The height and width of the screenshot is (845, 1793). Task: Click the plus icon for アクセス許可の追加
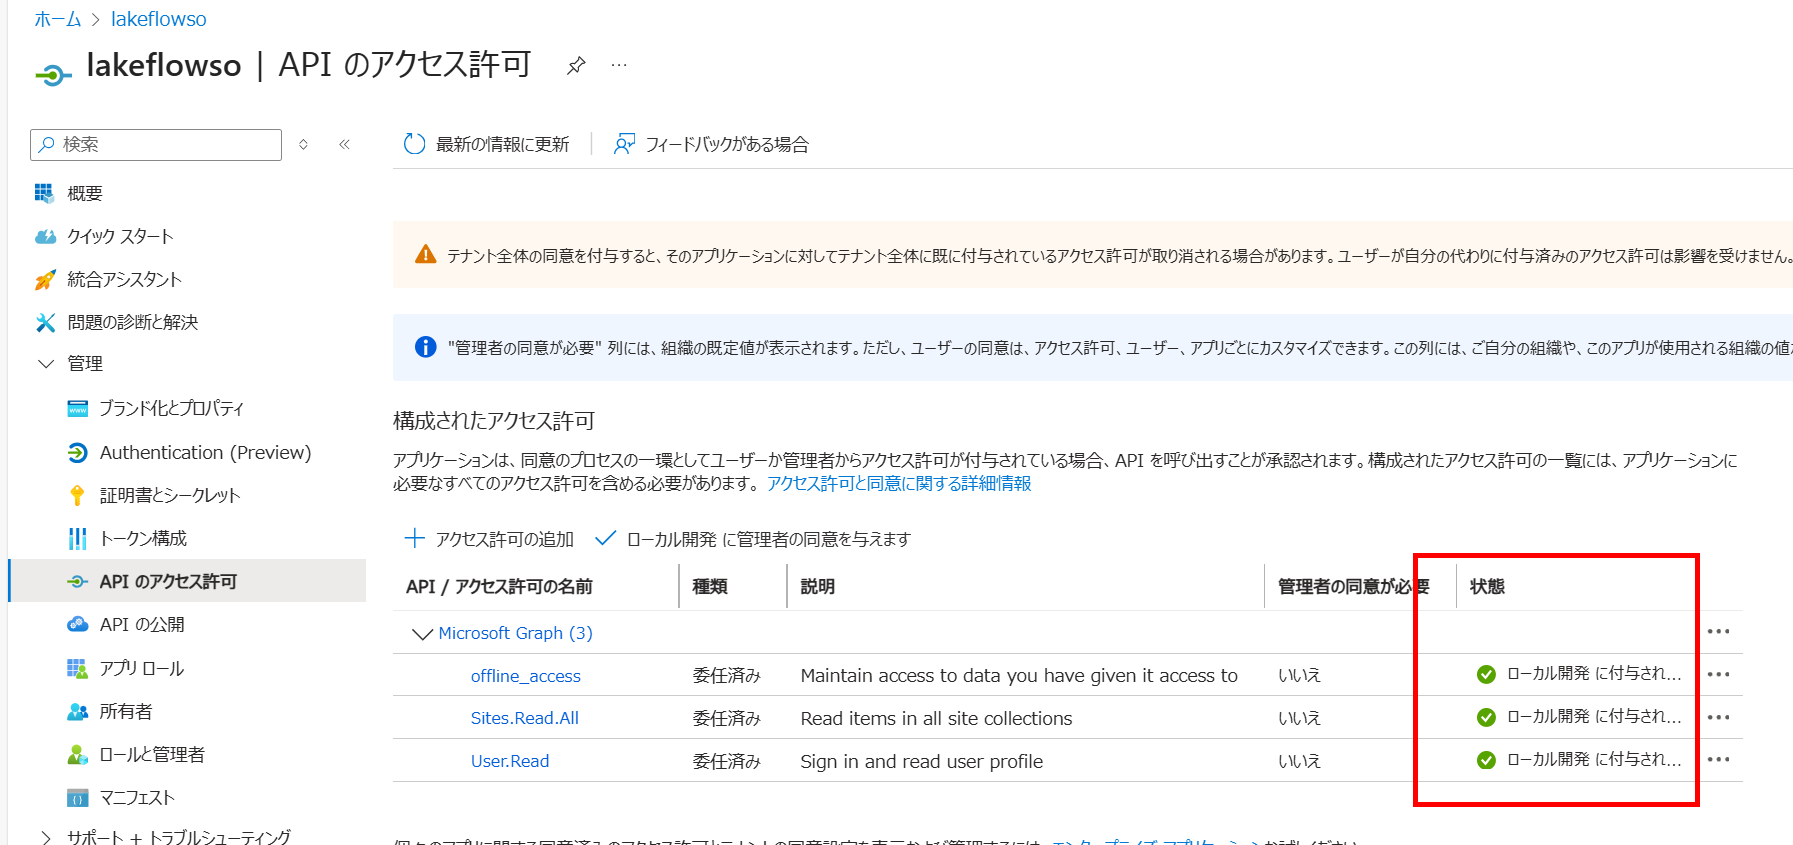coord(414,538)
